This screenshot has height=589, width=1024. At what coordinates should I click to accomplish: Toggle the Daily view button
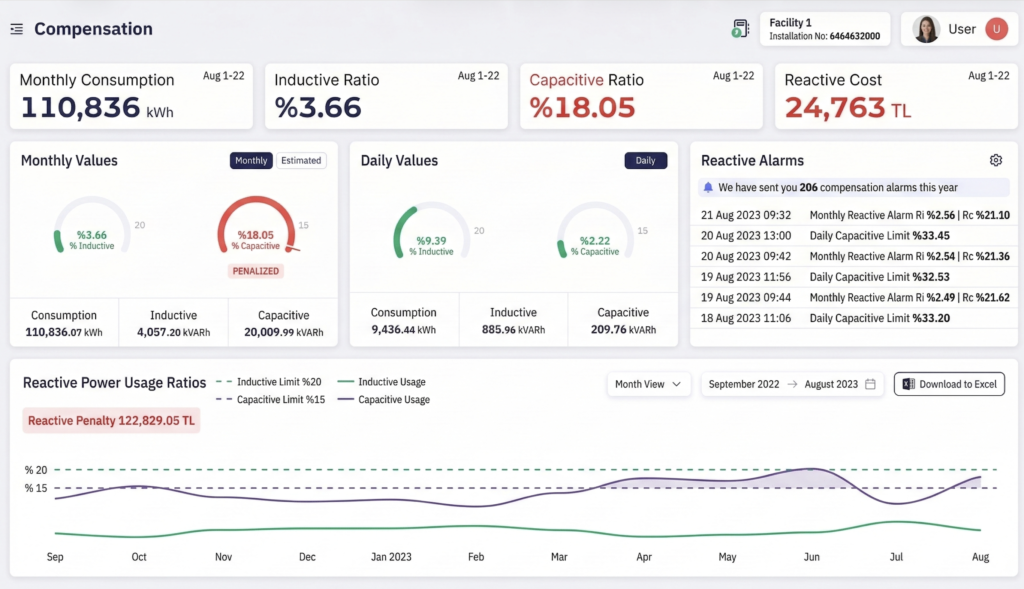[x=645, y=160]
